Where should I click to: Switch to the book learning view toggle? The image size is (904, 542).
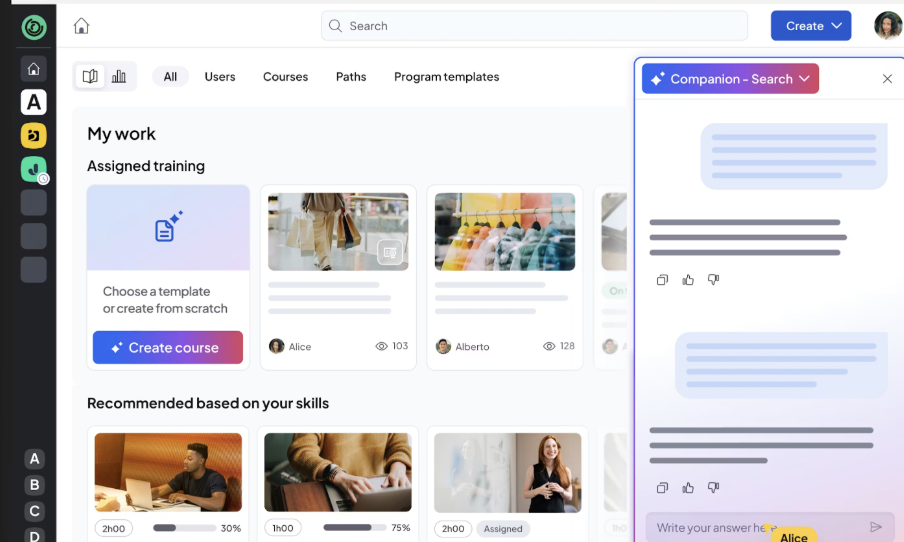[91, 77]
